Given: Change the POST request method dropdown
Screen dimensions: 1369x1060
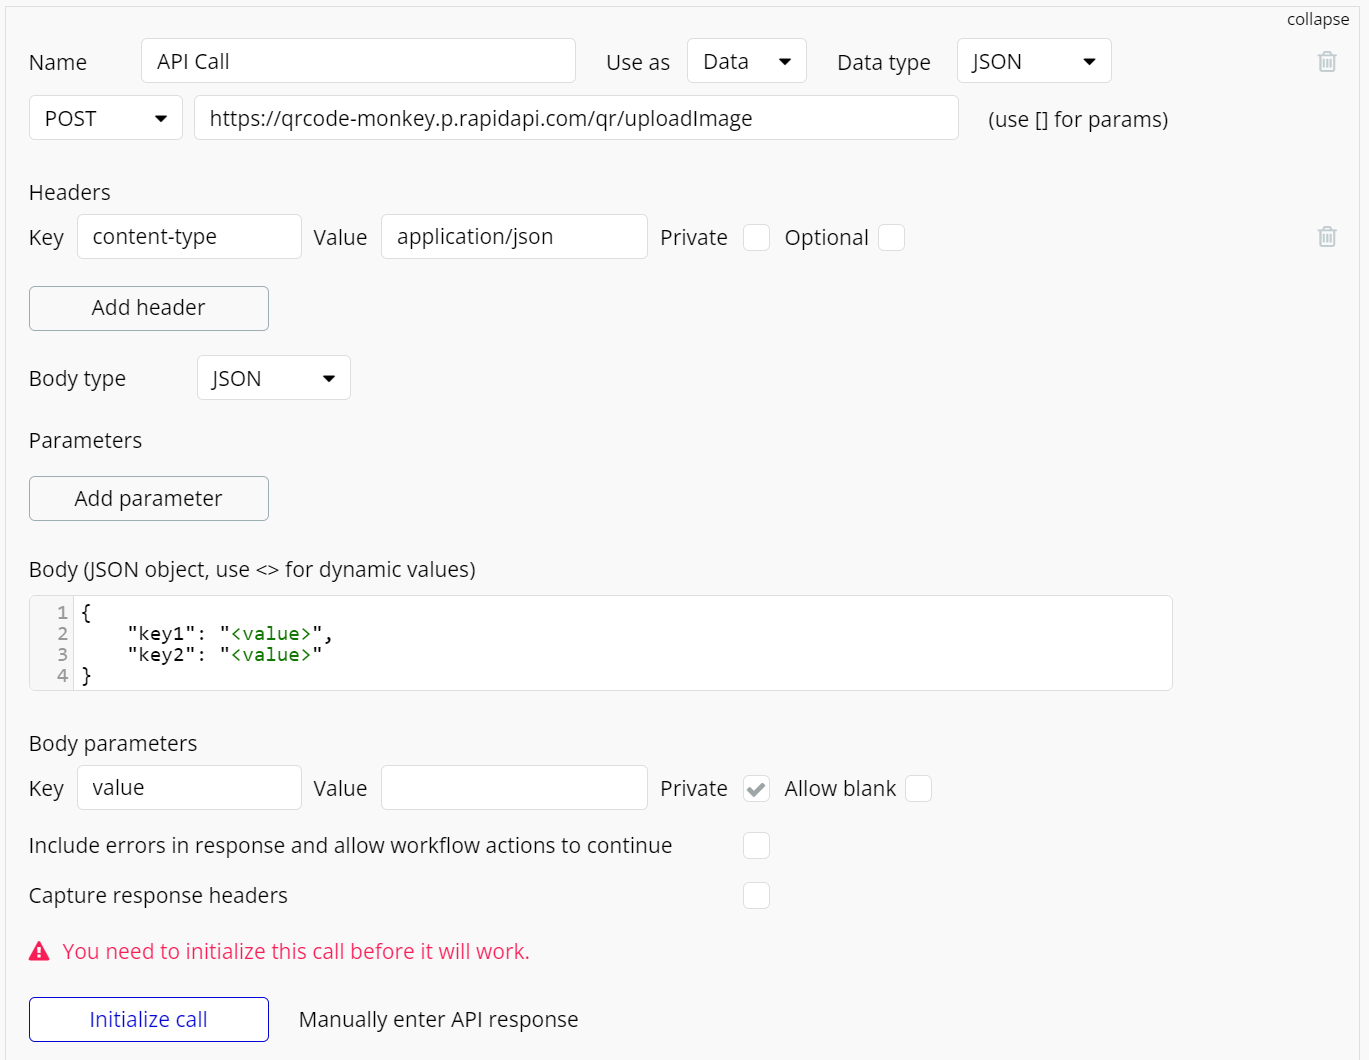Looking at the screenshot, I should point(105,119).
